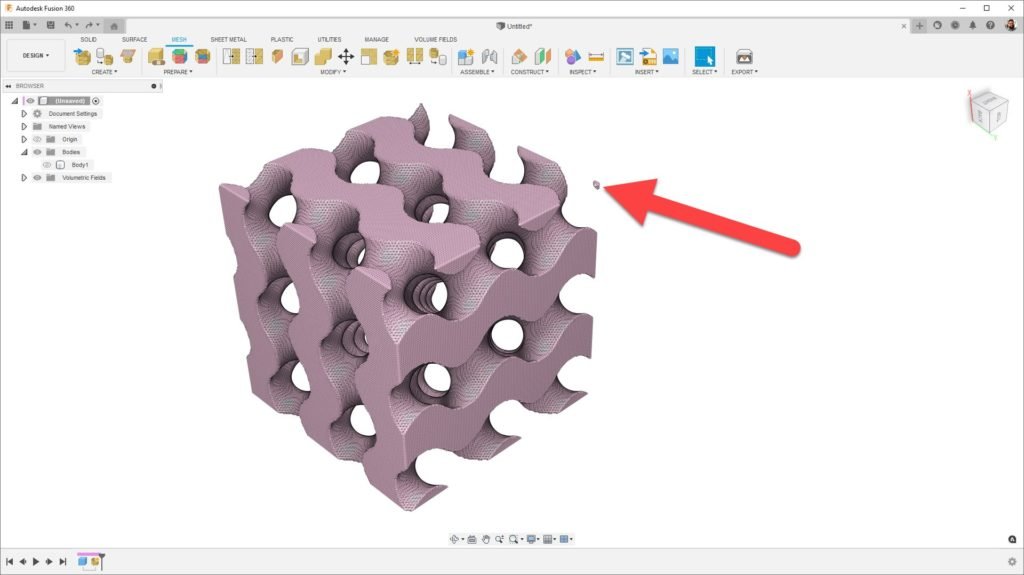1024x575 pixels.
Task: Open the data panel grid icon
Action: 9,25
